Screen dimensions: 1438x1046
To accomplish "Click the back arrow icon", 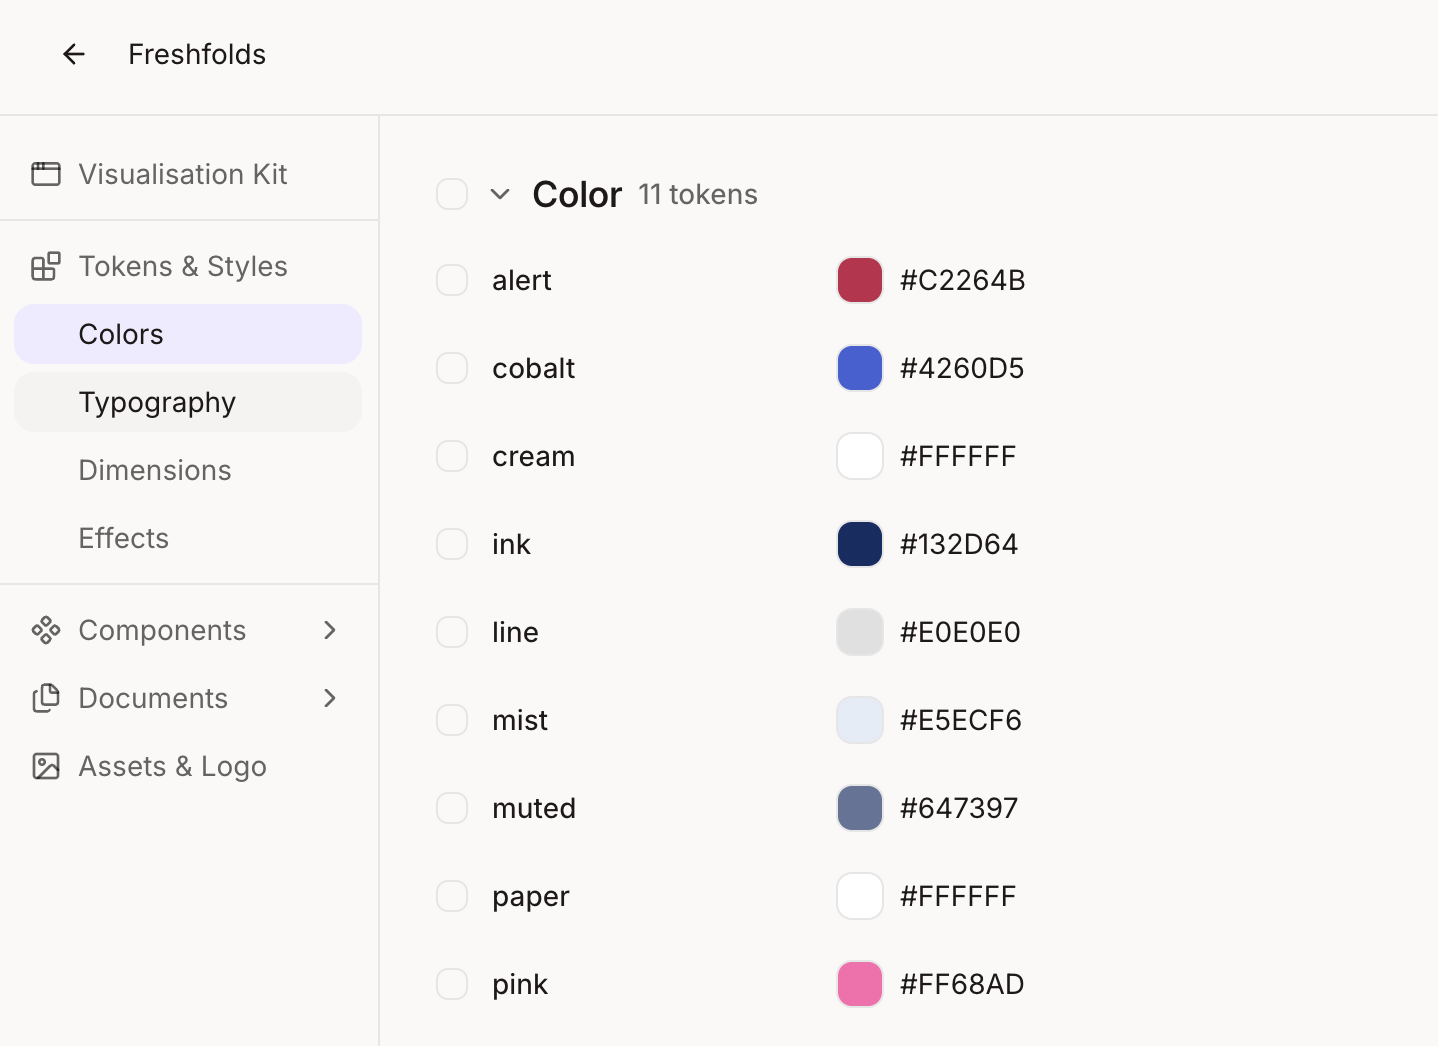I will pyautogui.click(x=74, y=54).
